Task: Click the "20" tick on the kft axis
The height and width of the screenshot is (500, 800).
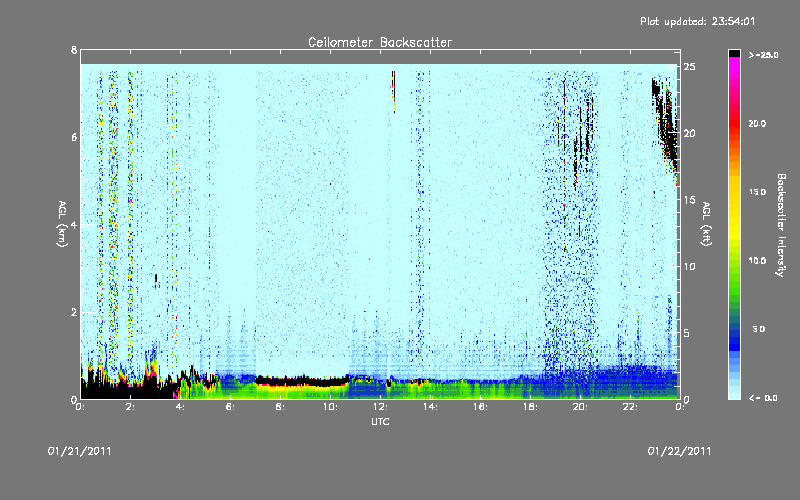Action: pos(689,133)
